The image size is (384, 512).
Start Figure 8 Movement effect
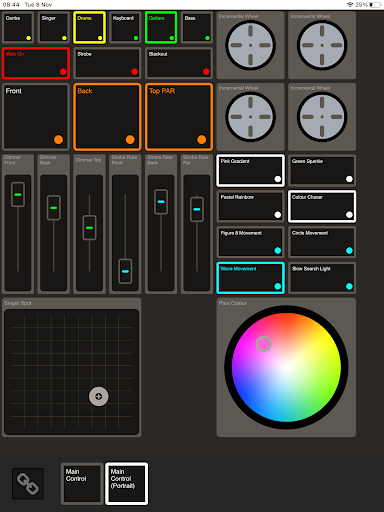pyautogui.click(x=250, y=242)
